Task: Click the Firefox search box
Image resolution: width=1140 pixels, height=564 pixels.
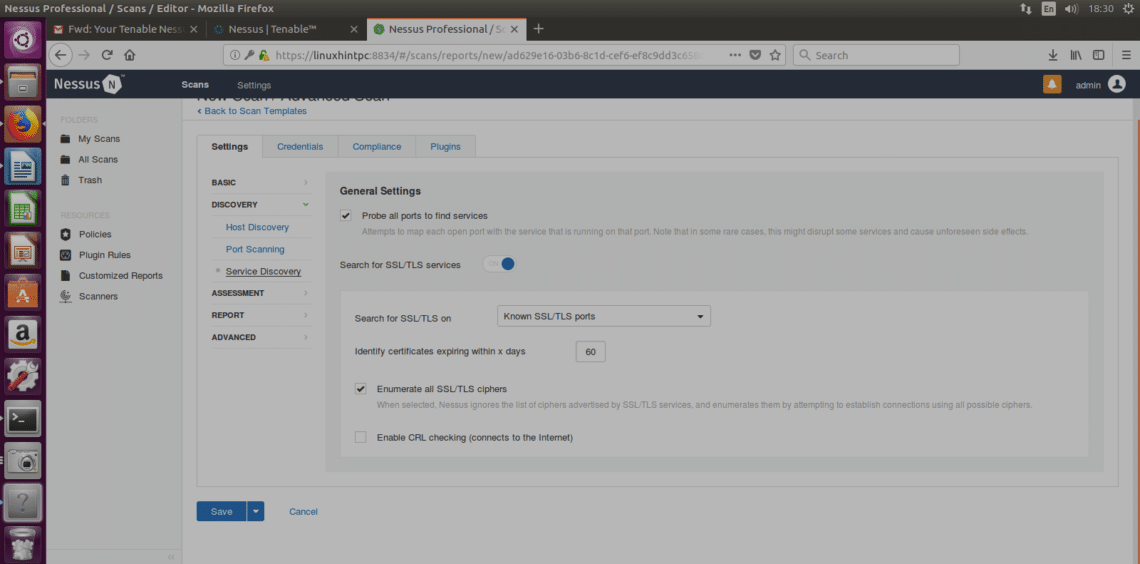Action: (876, 55)
